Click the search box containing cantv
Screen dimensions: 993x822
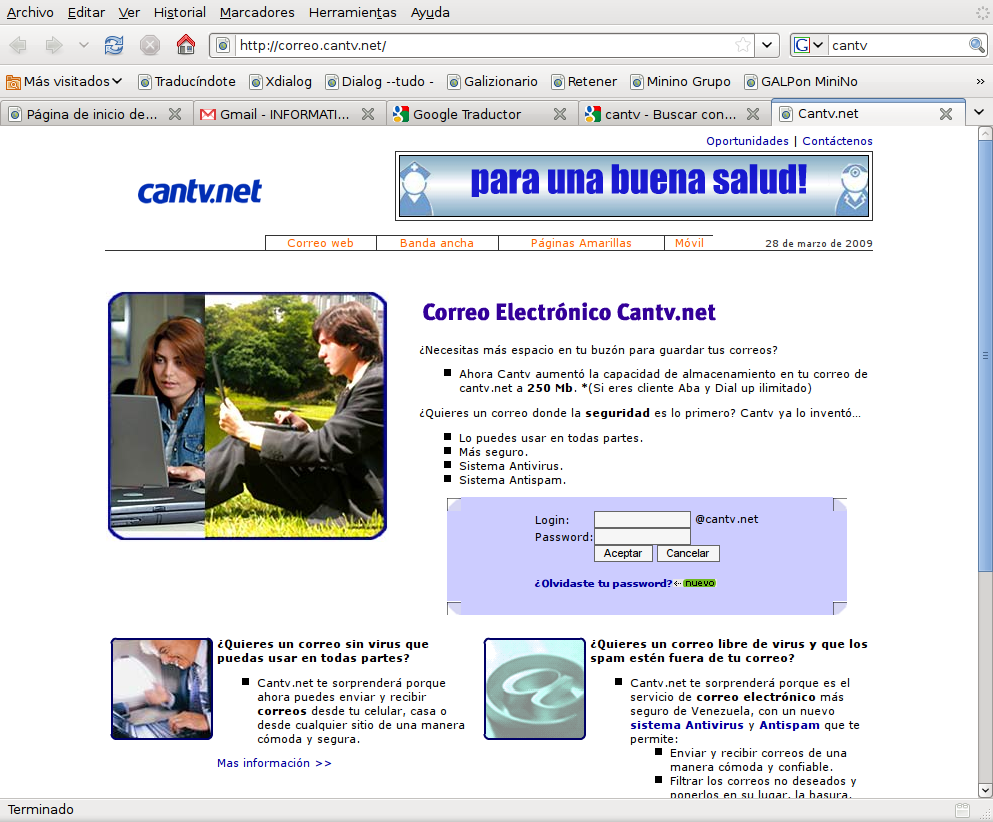pyautogui.click(x=898, y=45)
